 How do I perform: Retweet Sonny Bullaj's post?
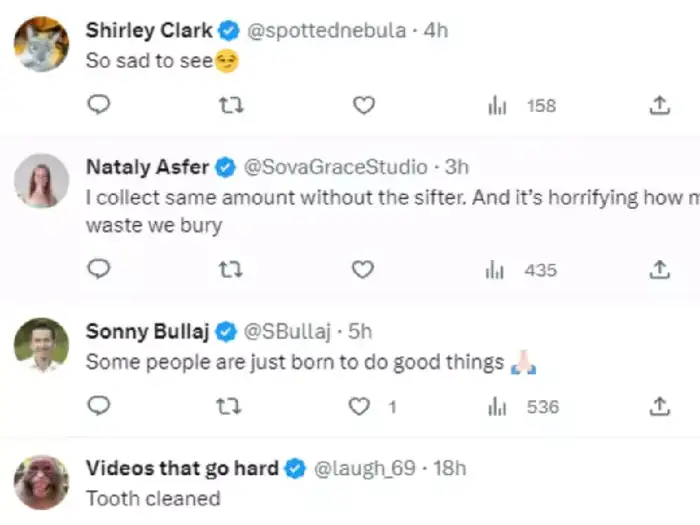pyautogui.click(x=231, y=406)
